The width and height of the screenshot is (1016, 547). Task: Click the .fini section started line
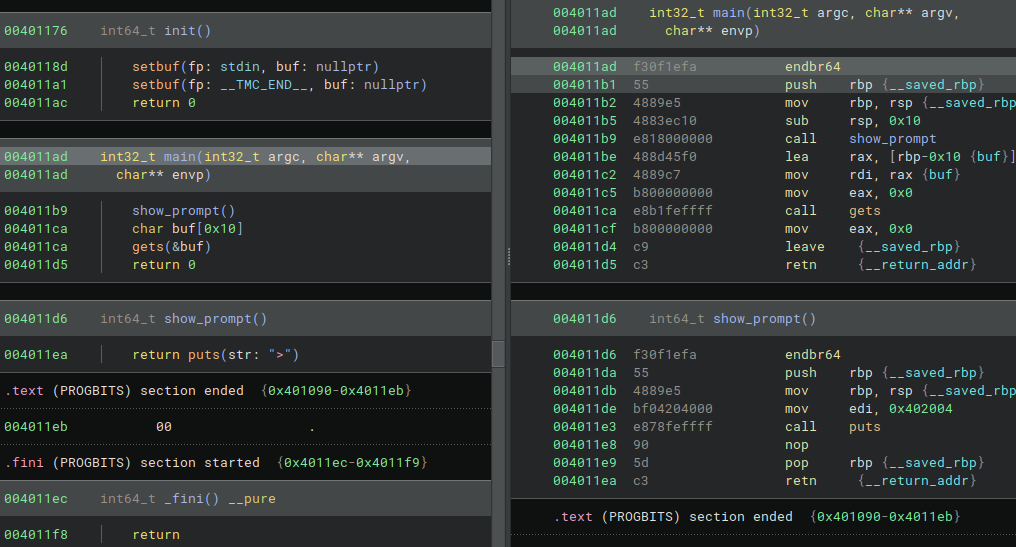click(178, 463)
